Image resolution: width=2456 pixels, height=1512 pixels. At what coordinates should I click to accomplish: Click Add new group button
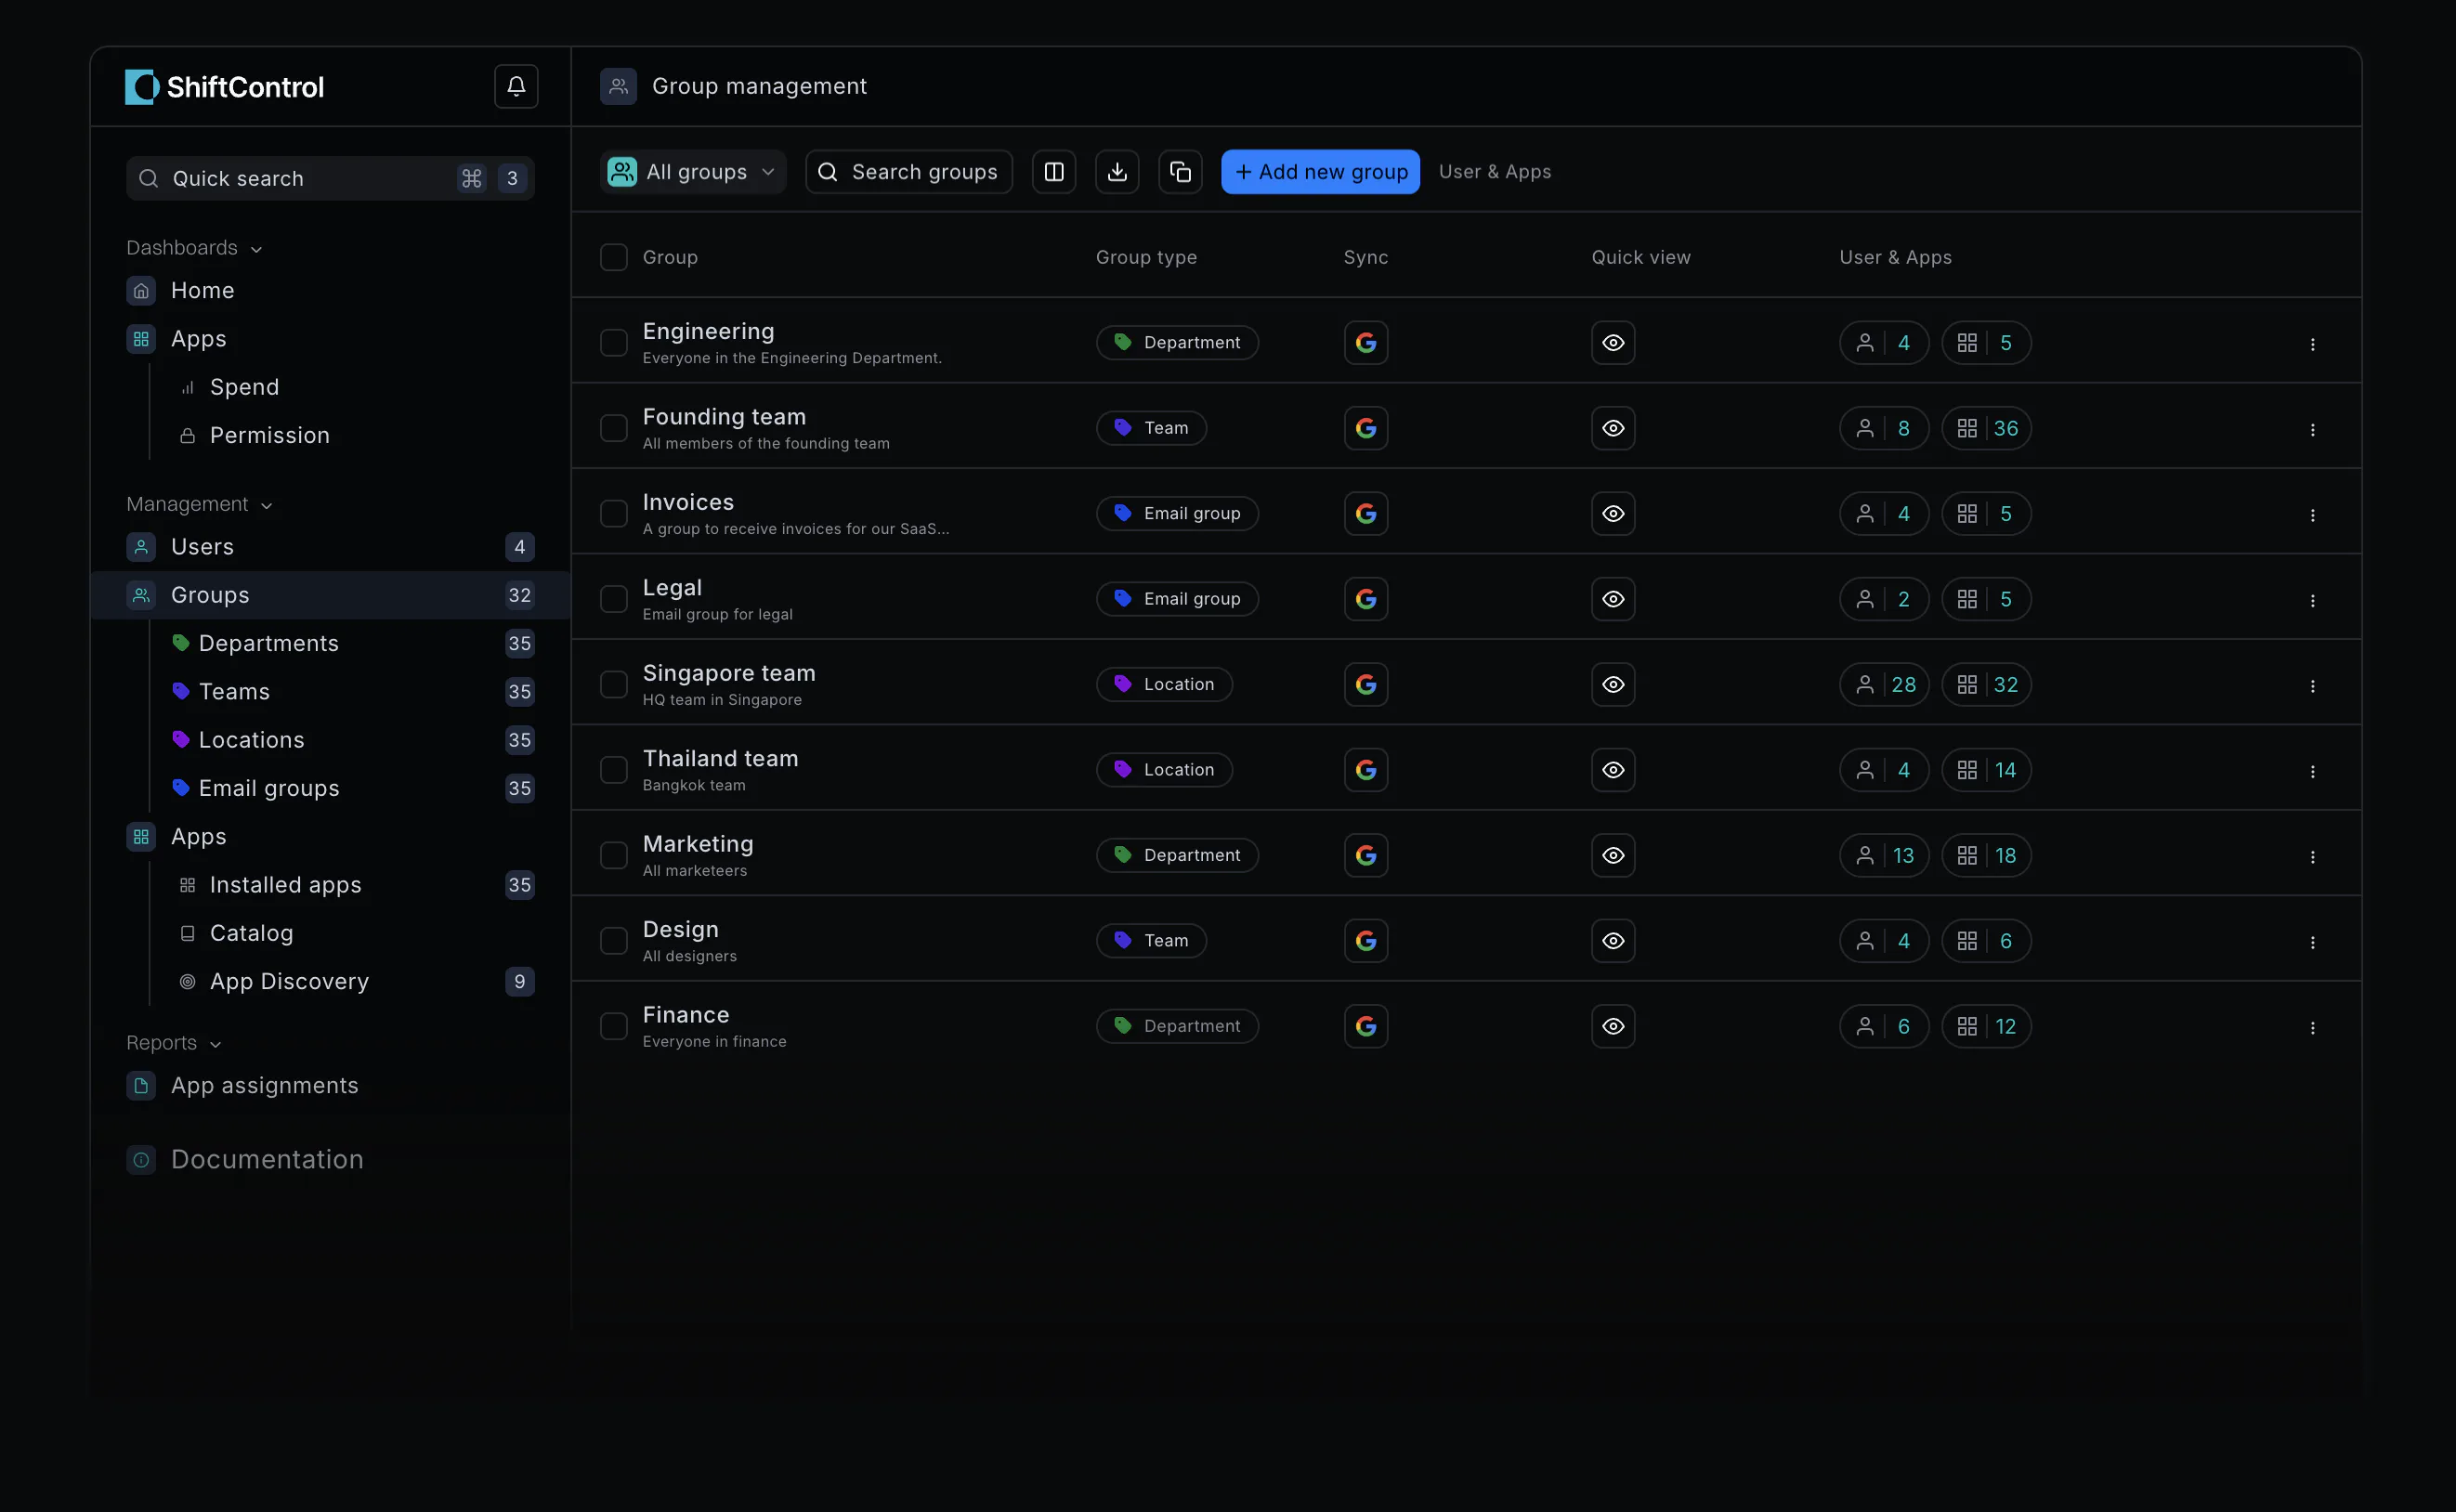pyautogui.click(x=1320, y=172)
